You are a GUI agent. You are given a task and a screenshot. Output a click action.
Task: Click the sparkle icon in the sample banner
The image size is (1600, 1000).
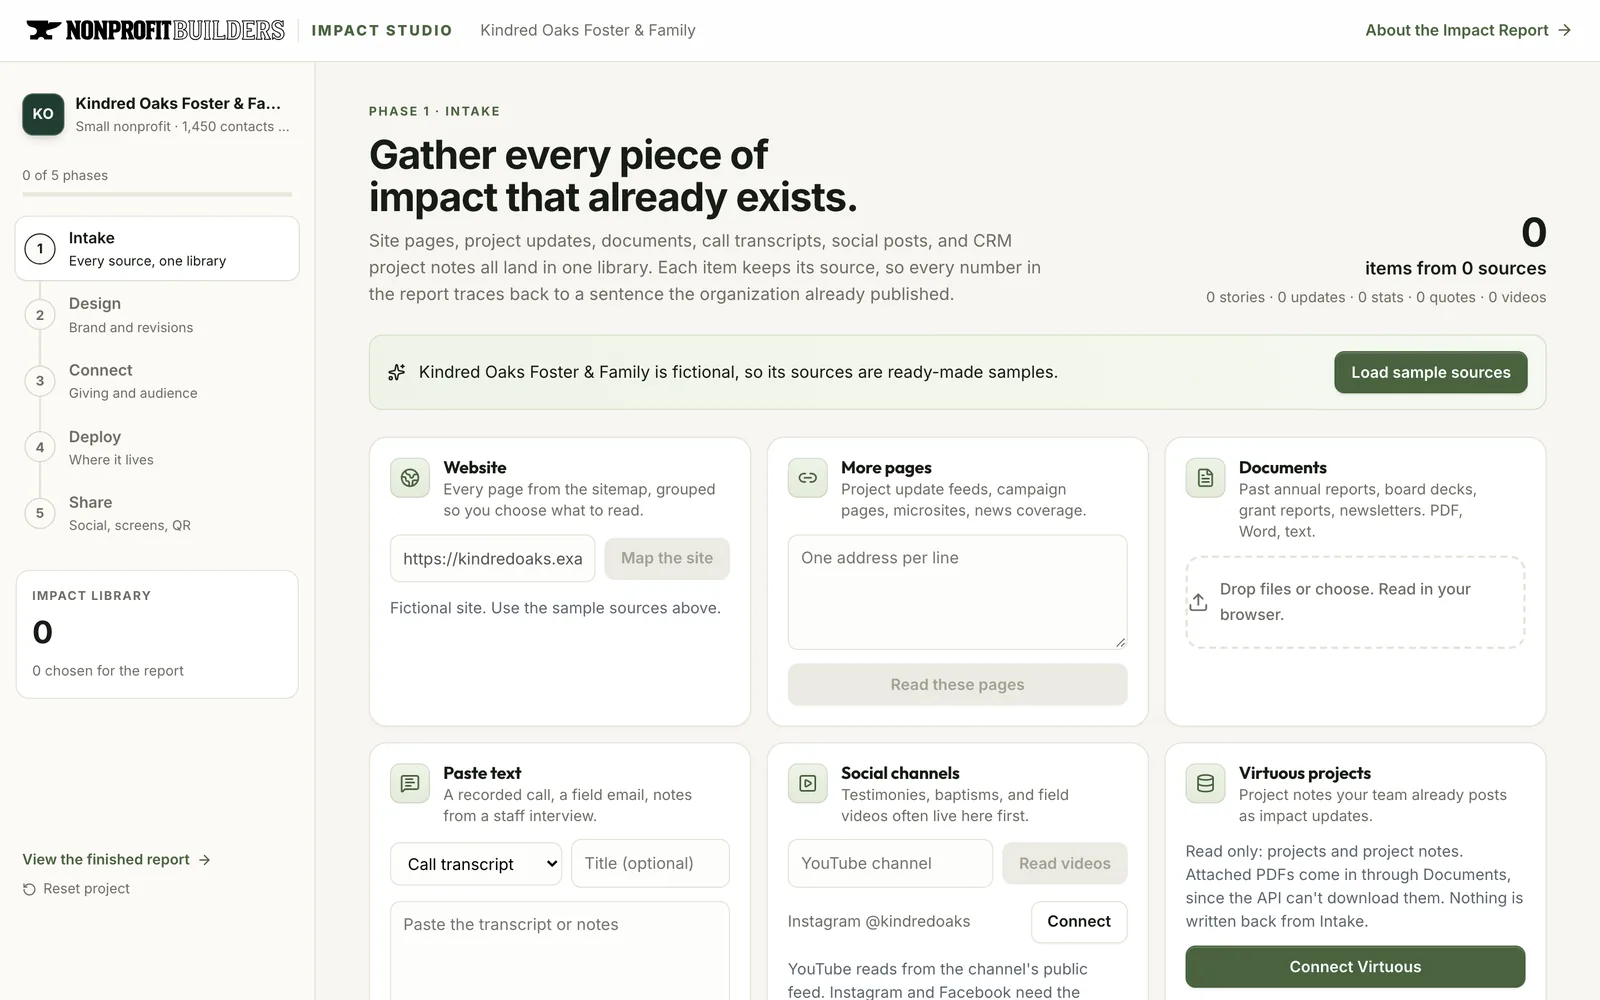click(x=397, y=372)
